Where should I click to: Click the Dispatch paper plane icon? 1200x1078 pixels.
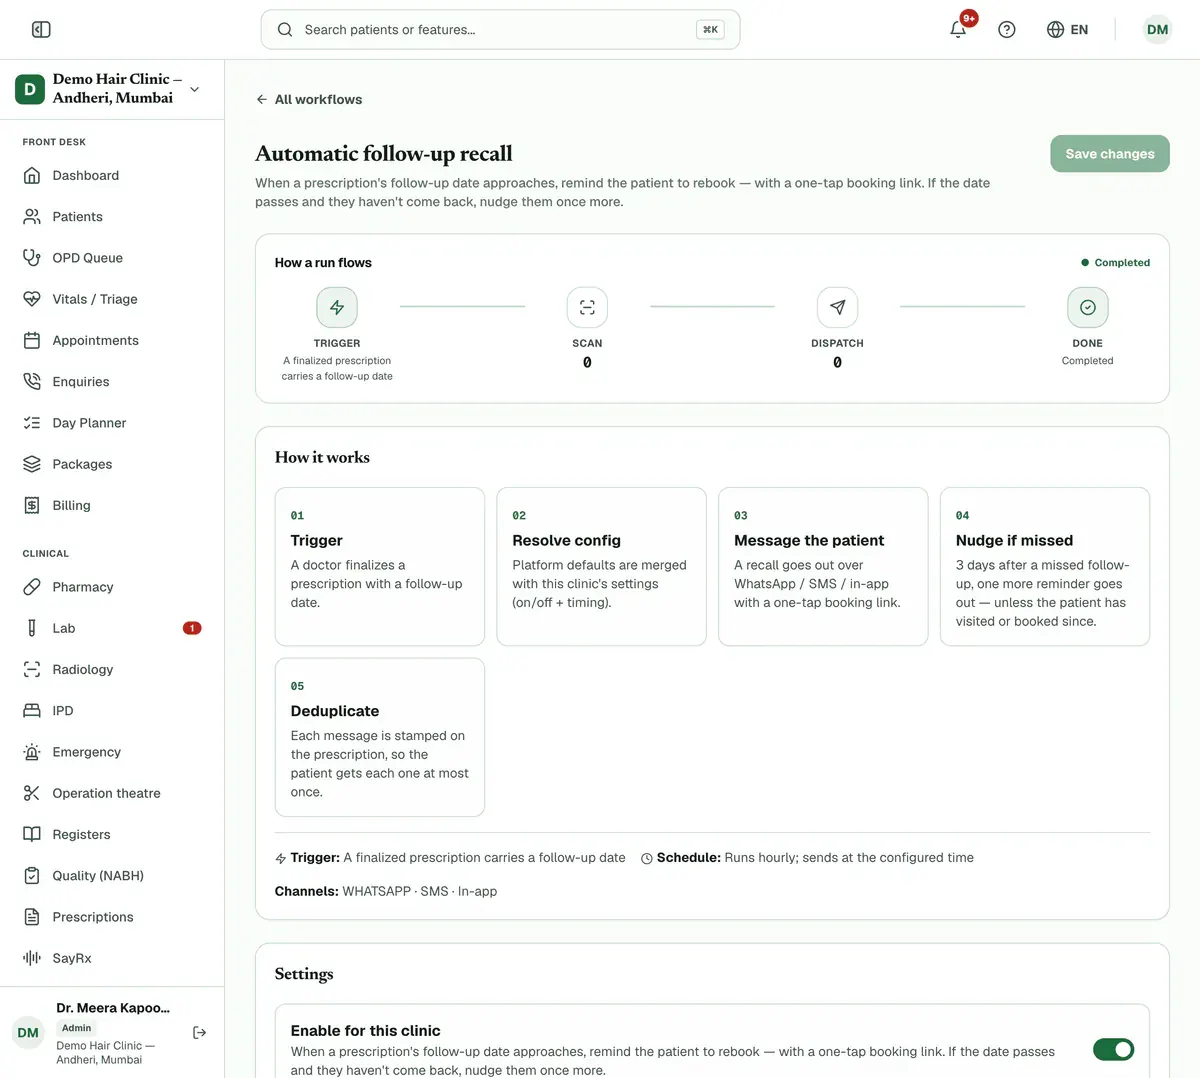[x=837, y=307]
